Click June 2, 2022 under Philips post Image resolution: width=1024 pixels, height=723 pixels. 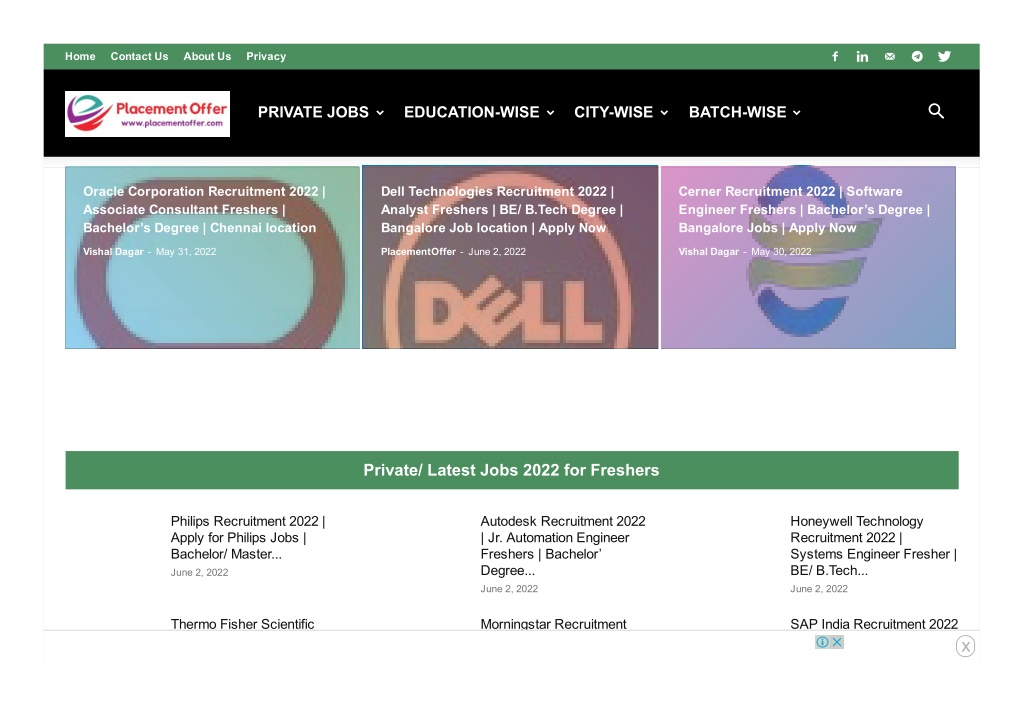[199, 573]
